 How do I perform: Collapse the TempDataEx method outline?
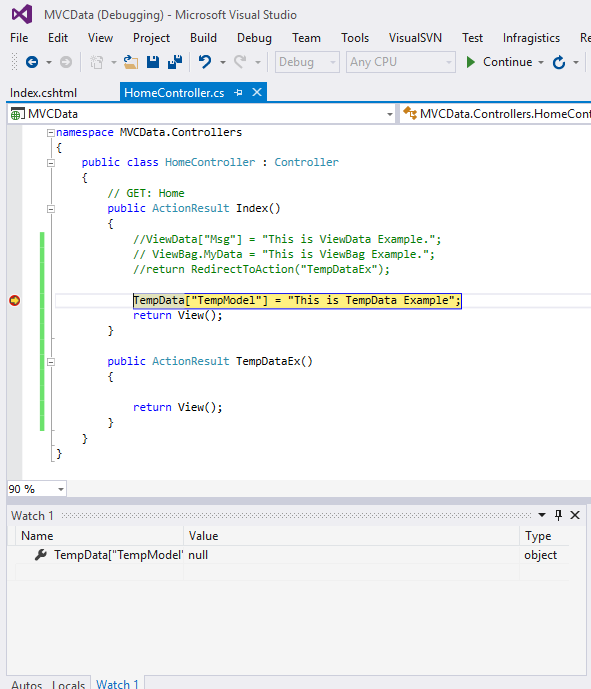pos(51,362)
